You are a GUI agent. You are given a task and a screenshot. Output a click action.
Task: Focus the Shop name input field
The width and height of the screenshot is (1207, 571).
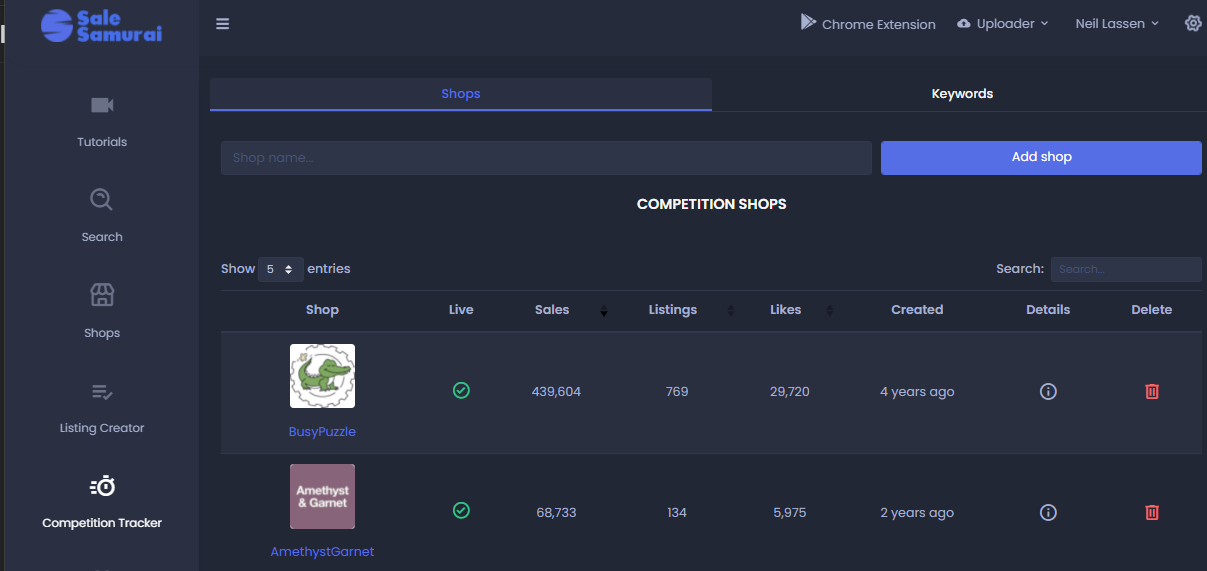coord(546,158)
